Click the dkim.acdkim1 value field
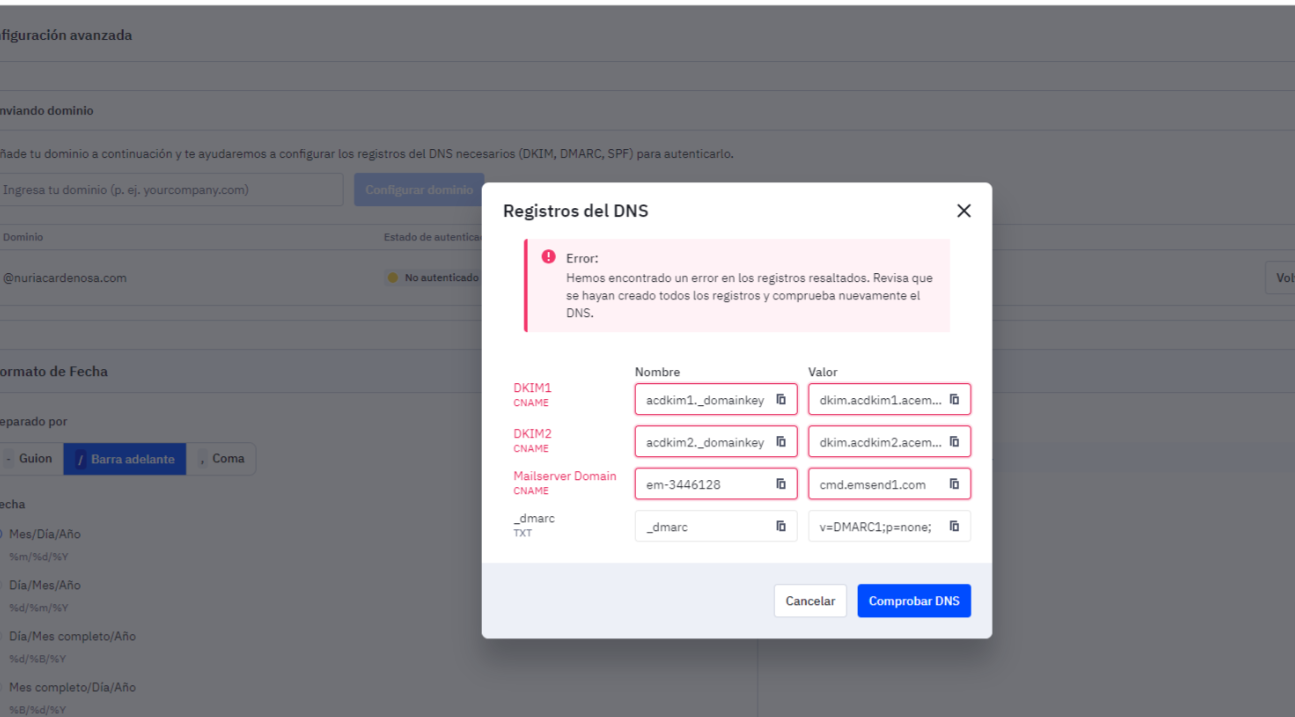 [889, 399]
